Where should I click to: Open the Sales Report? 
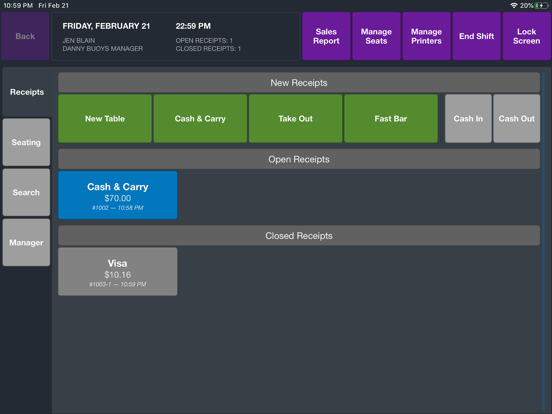326,36
